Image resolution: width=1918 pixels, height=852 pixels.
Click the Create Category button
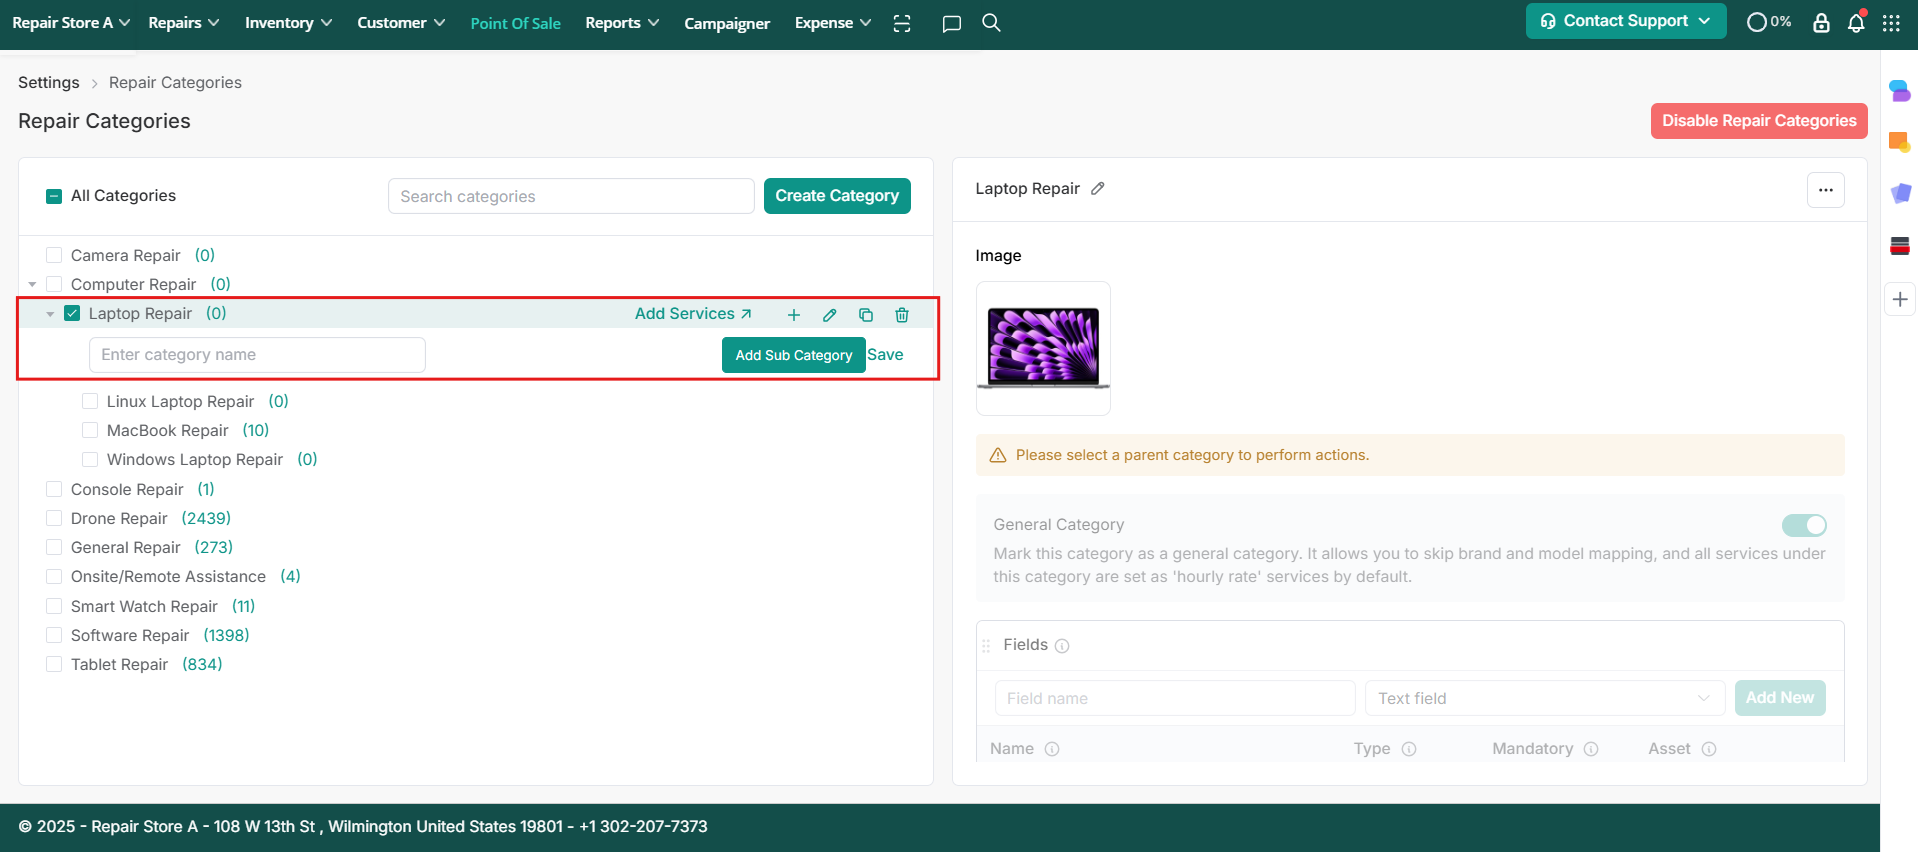pyautogui.click(x=836, y=196)
